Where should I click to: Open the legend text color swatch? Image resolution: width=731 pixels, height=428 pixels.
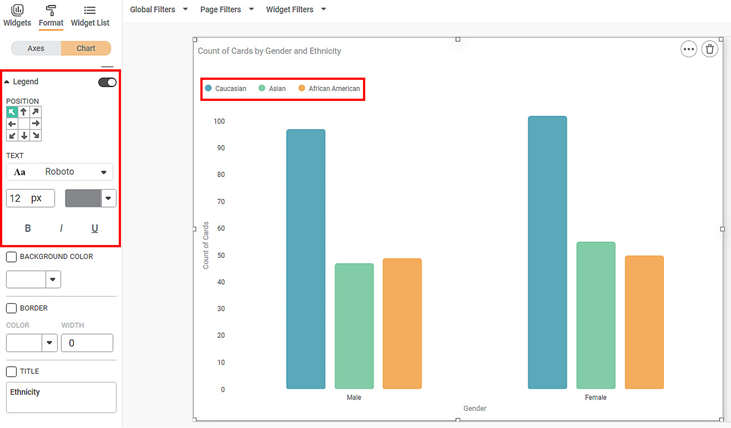84,198
